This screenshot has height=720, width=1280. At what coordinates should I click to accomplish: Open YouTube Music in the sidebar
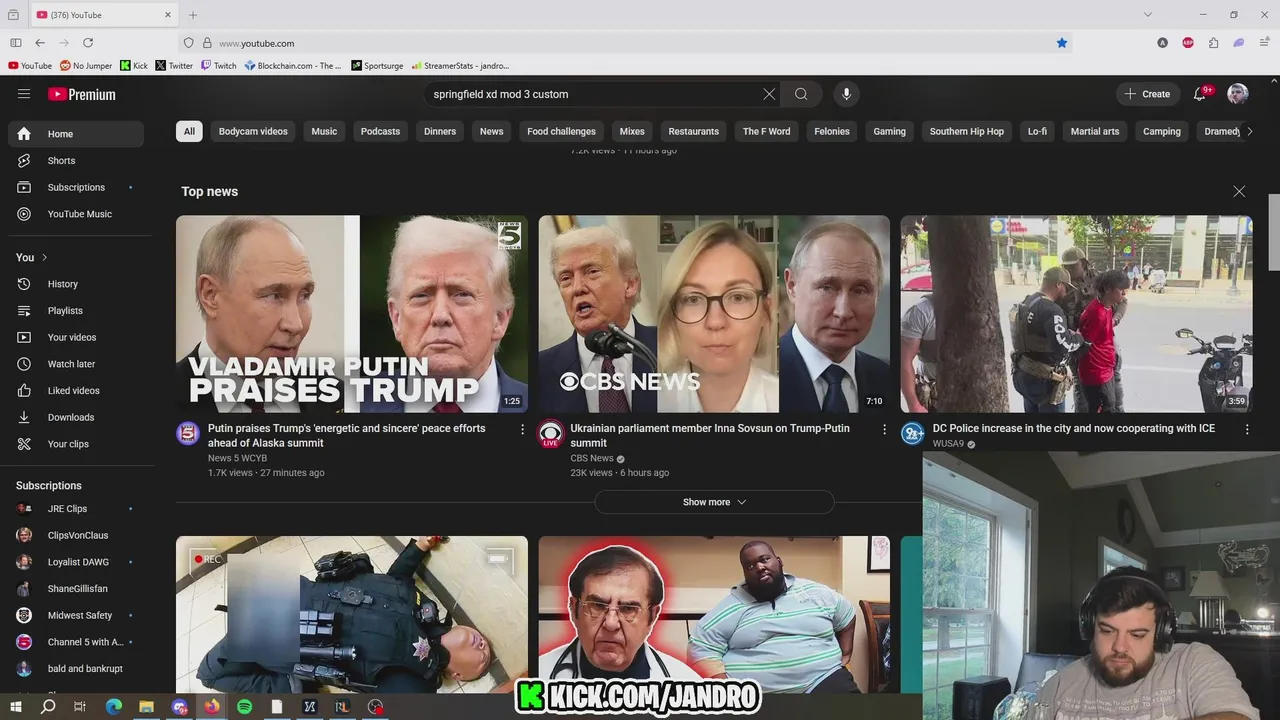[76, 214]
